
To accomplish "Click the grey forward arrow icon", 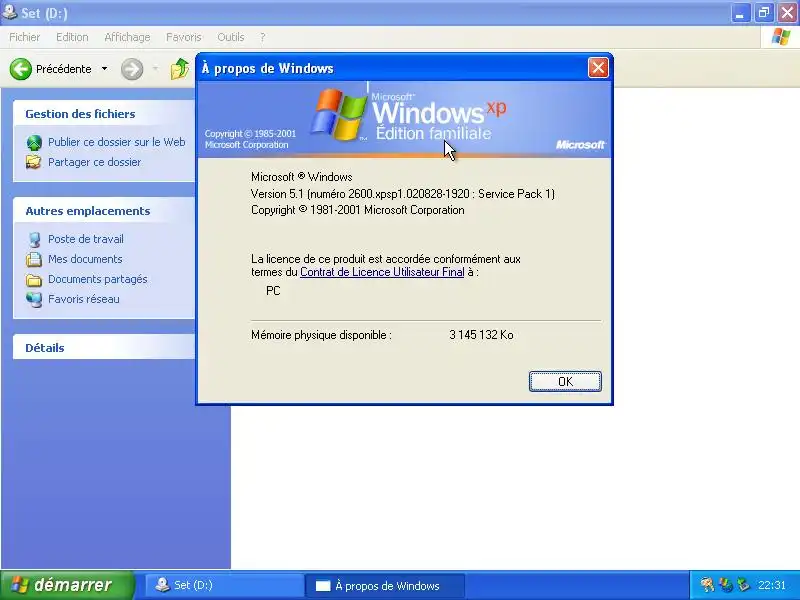I will click(132, 69).
